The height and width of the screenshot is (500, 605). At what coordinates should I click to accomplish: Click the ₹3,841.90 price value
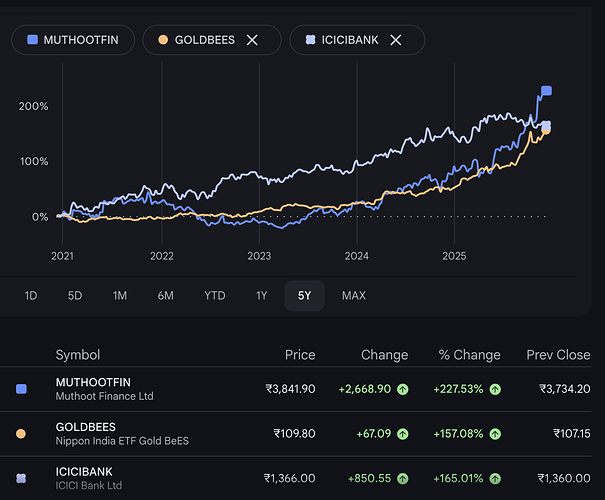click(x=290, y=389)
